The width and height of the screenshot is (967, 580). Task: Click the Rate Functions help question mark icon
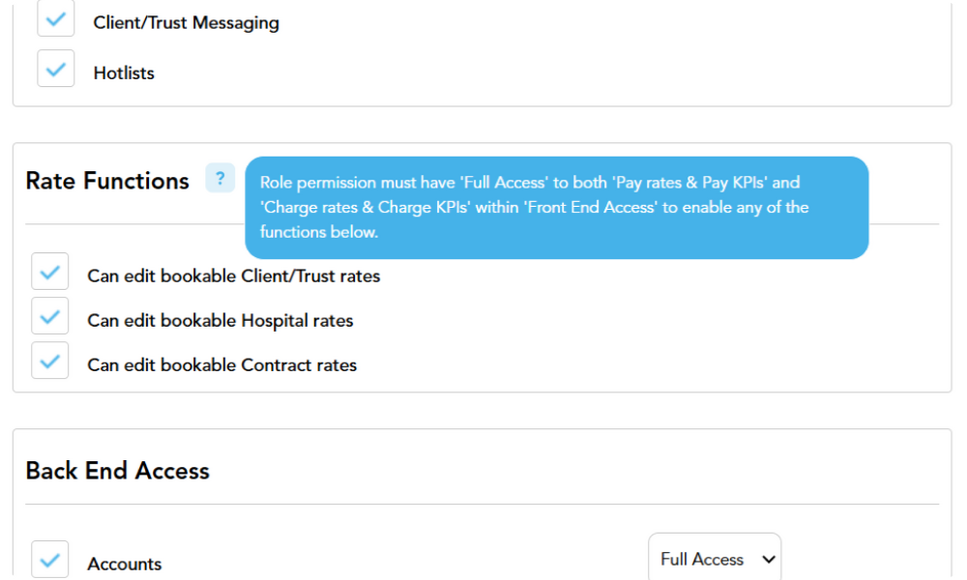click(x=220, y=178)
